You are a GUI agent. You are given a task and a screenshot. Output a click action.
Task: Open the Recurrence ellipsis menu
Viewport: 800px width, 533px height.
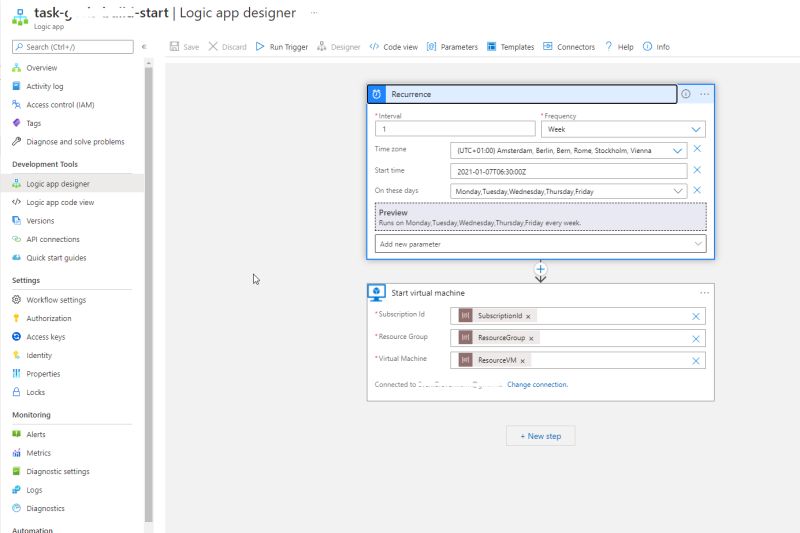[705, 94]
